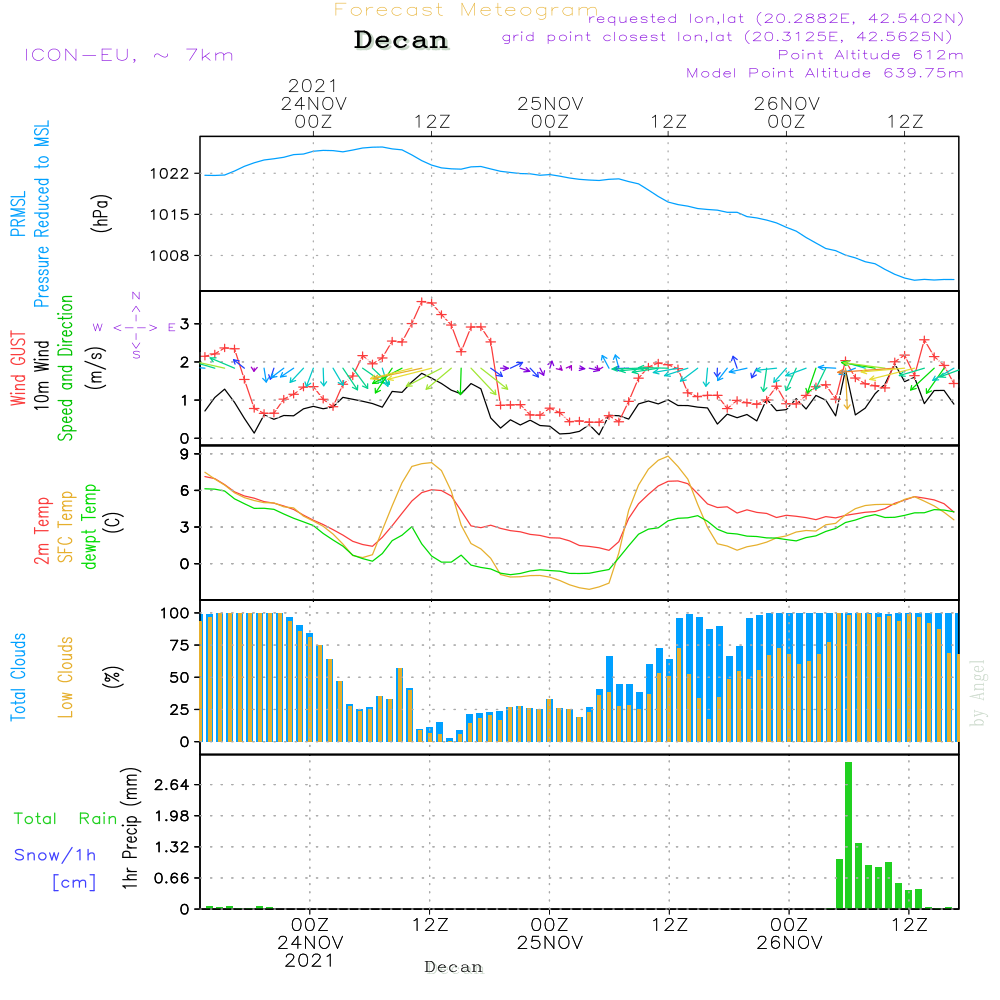Click the bottom '00Z 24NOV 2021' axis label
This screenshot has width=1000, height=1000.
pyautogui.click(x=310, y=943)
